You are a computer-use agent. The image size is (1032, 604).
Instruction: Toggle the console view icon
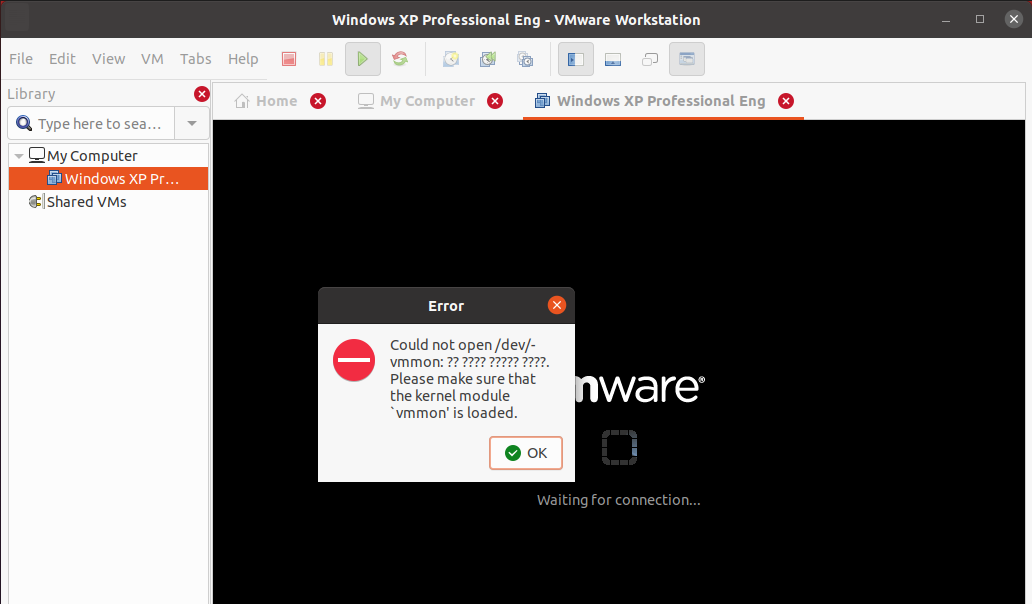click(686, 59)
